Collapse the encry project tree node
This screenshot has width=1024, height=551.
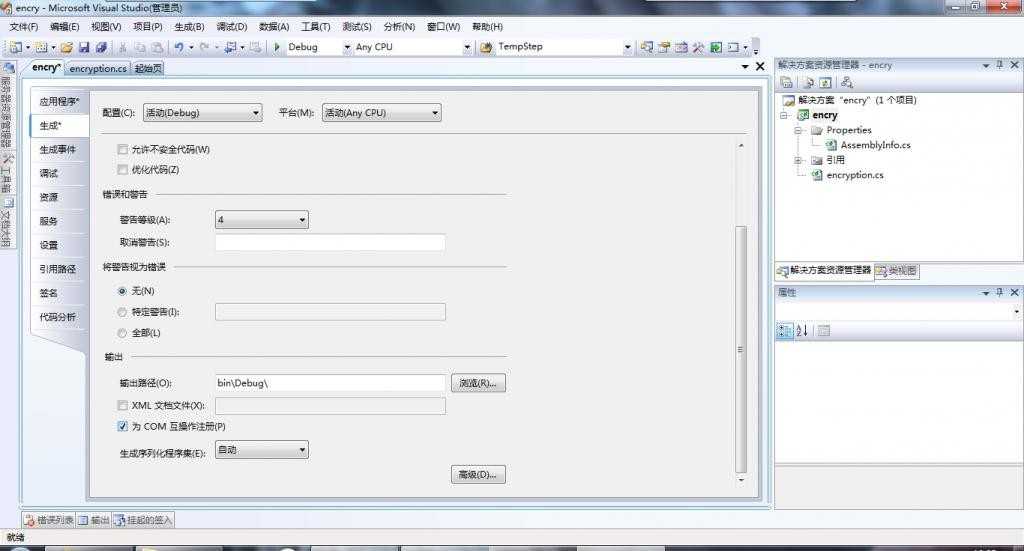point(784,116)
